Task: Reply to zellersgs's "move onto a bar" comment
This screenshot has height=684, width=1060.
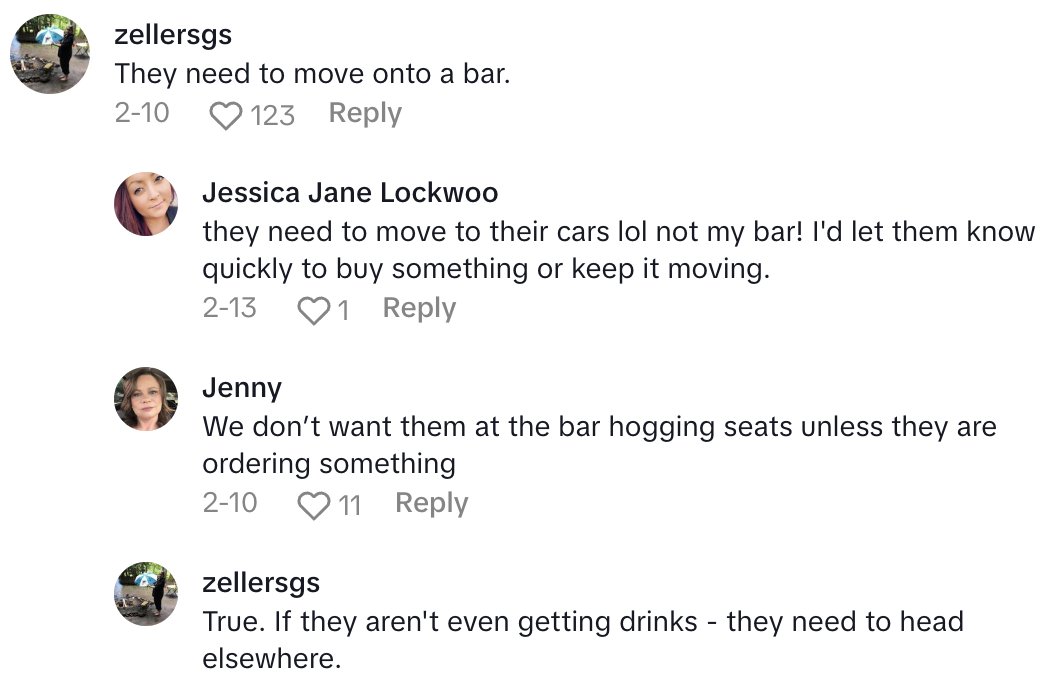Action: click(365, 114)
